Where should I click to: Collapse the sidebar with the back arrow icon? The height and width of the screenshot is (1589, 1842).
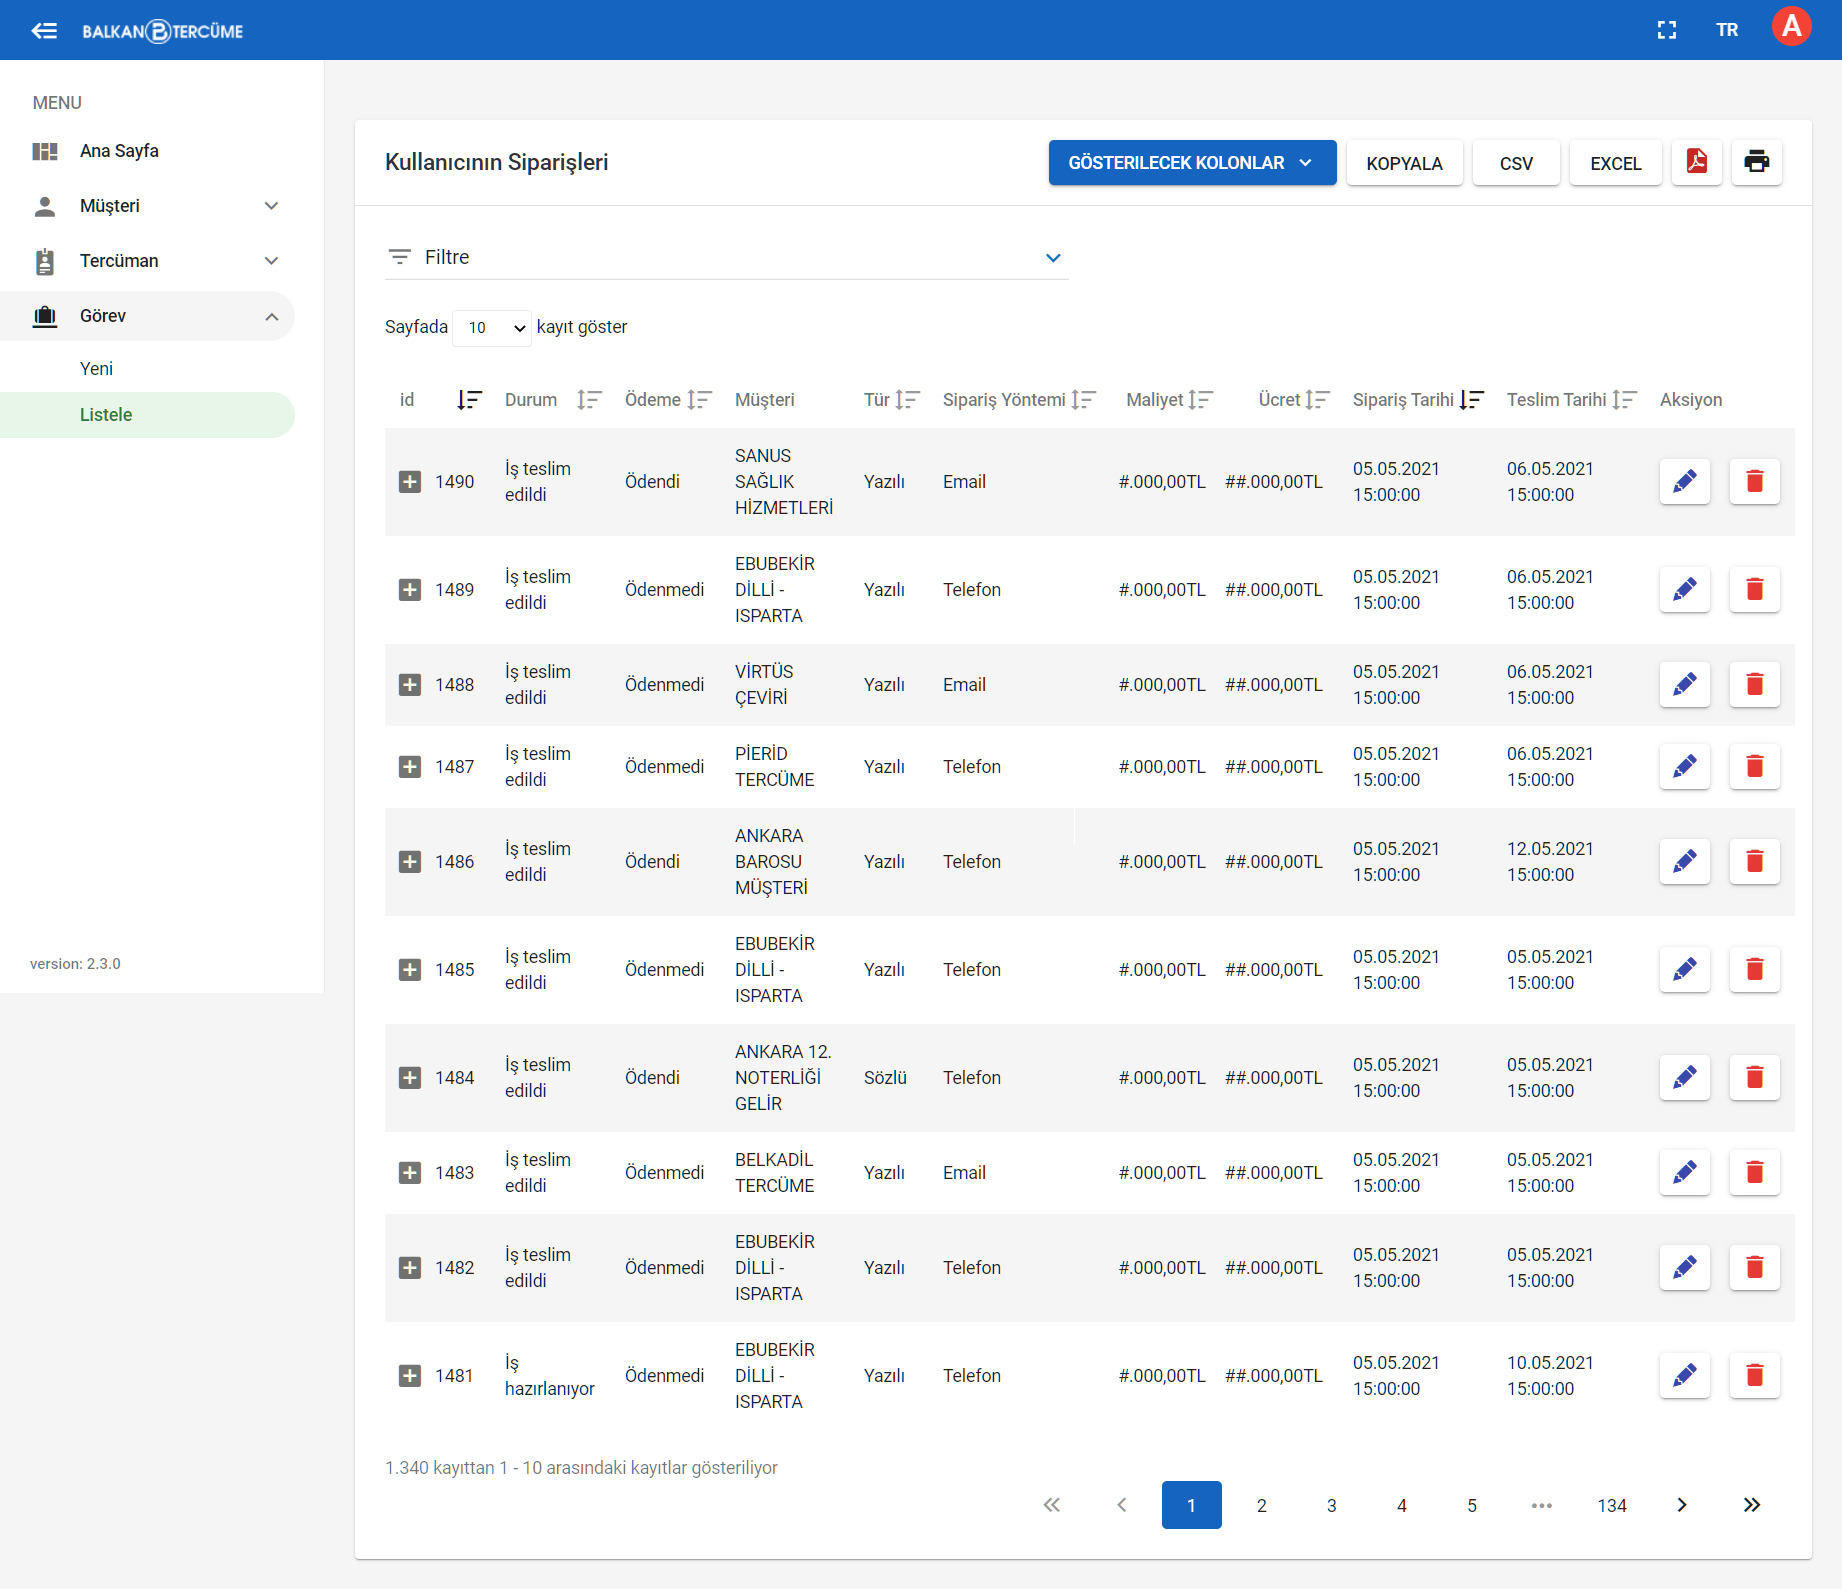(x=44, y=31)
